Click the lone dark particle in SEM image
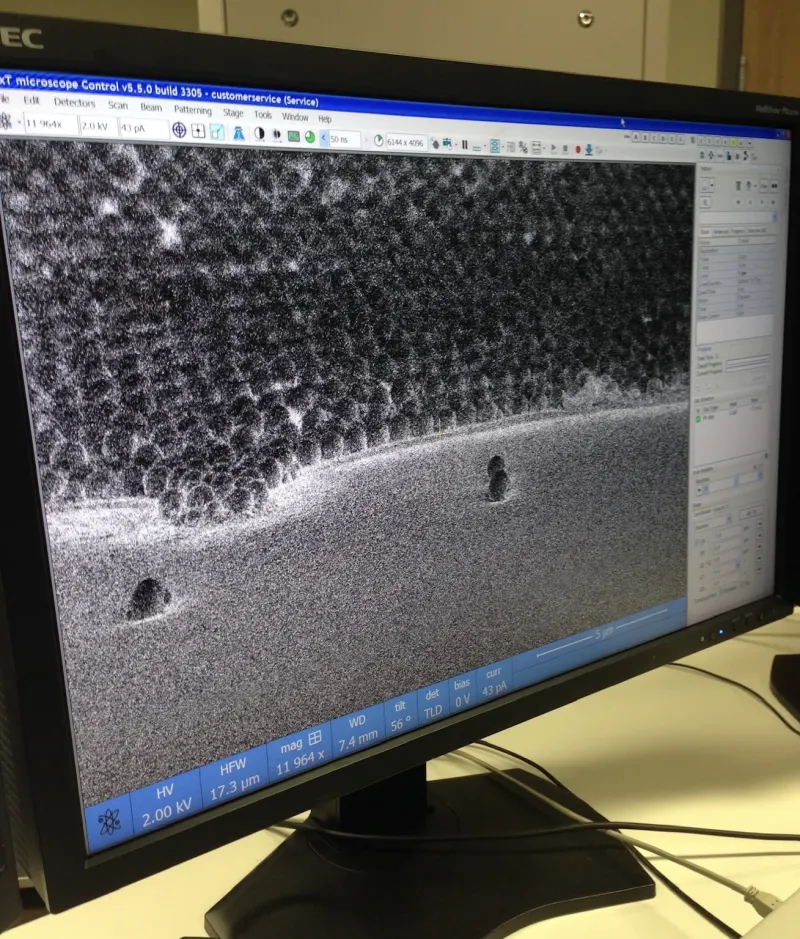 148,597
